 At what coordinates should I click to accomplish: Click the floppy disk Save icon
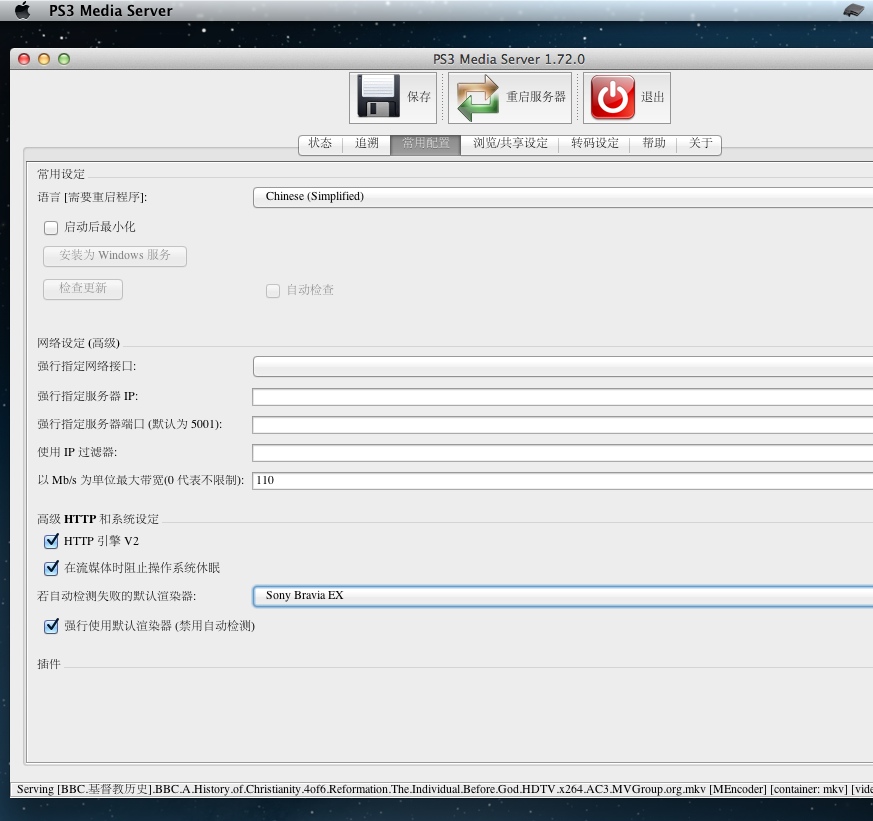click(378, 96)
